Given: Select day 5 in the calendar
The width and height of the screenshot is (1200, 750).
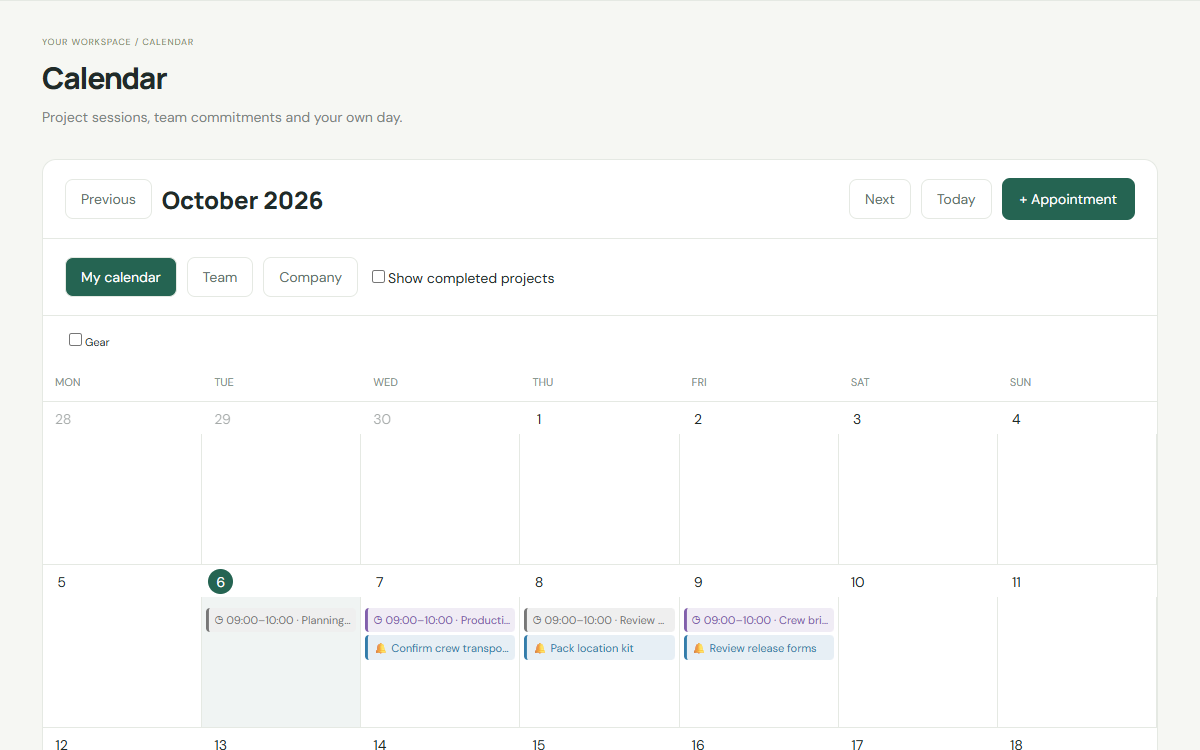Looking at the screenshot, I should [62, 582].
